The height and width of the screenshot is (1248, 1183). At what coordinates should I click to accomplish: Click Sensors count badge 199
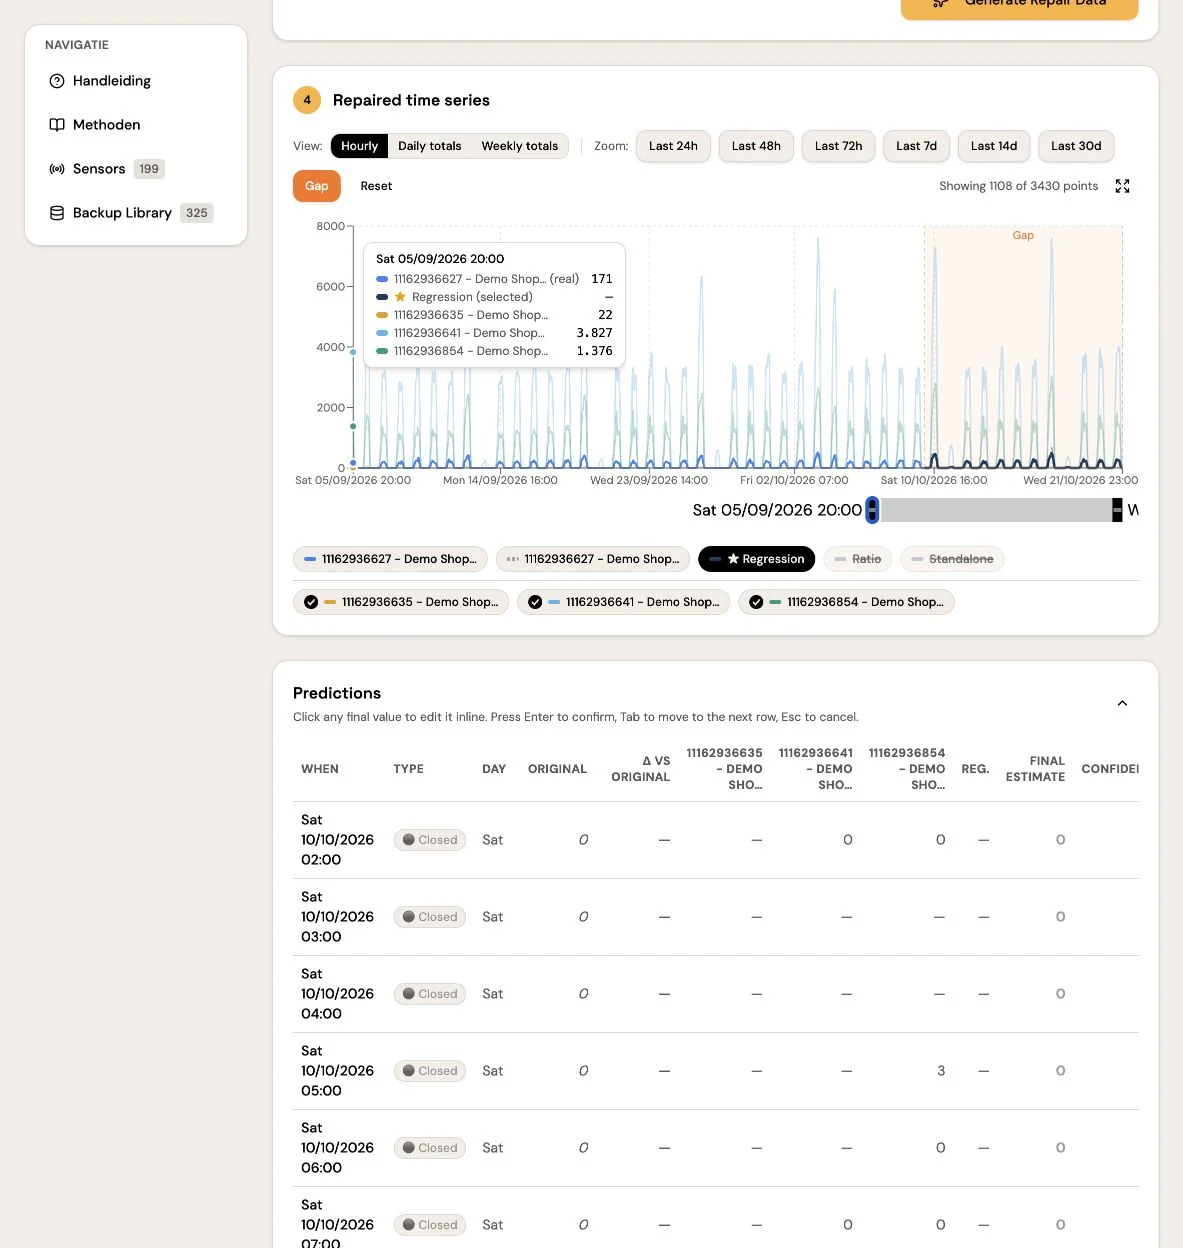149,169
